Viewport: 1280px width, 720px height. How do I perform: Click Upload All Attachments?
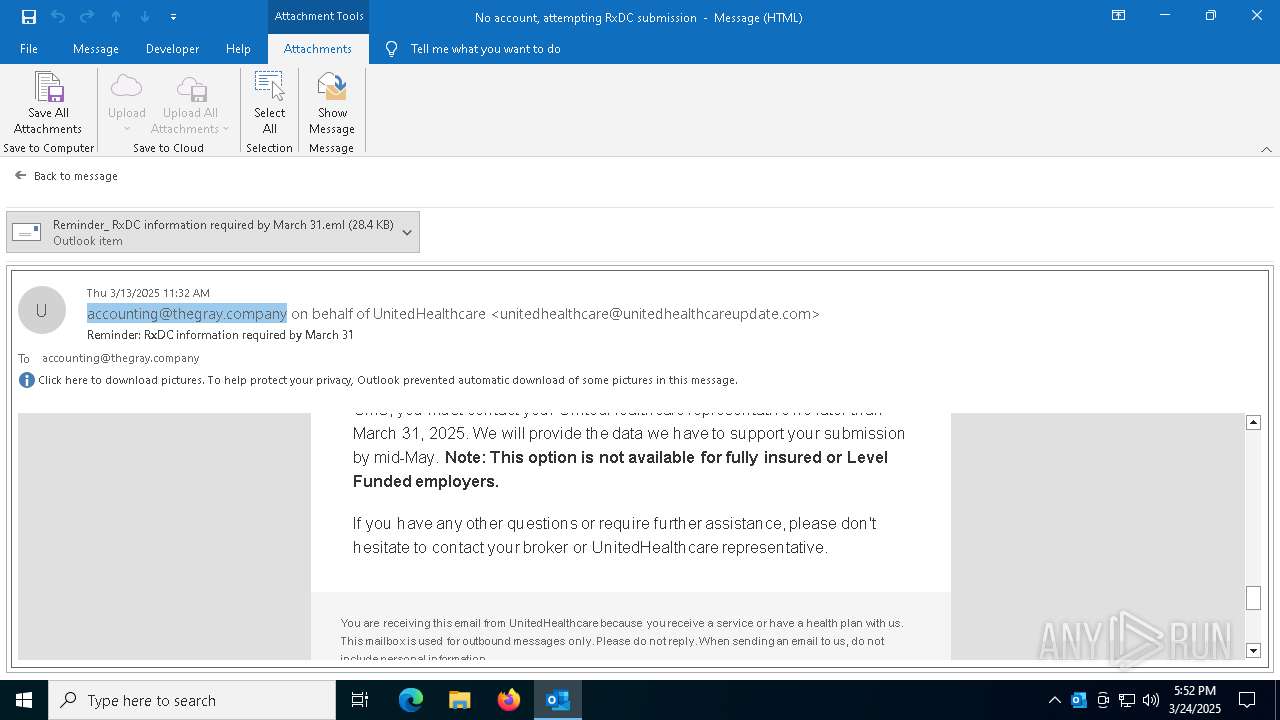click(x=190, y=103)
